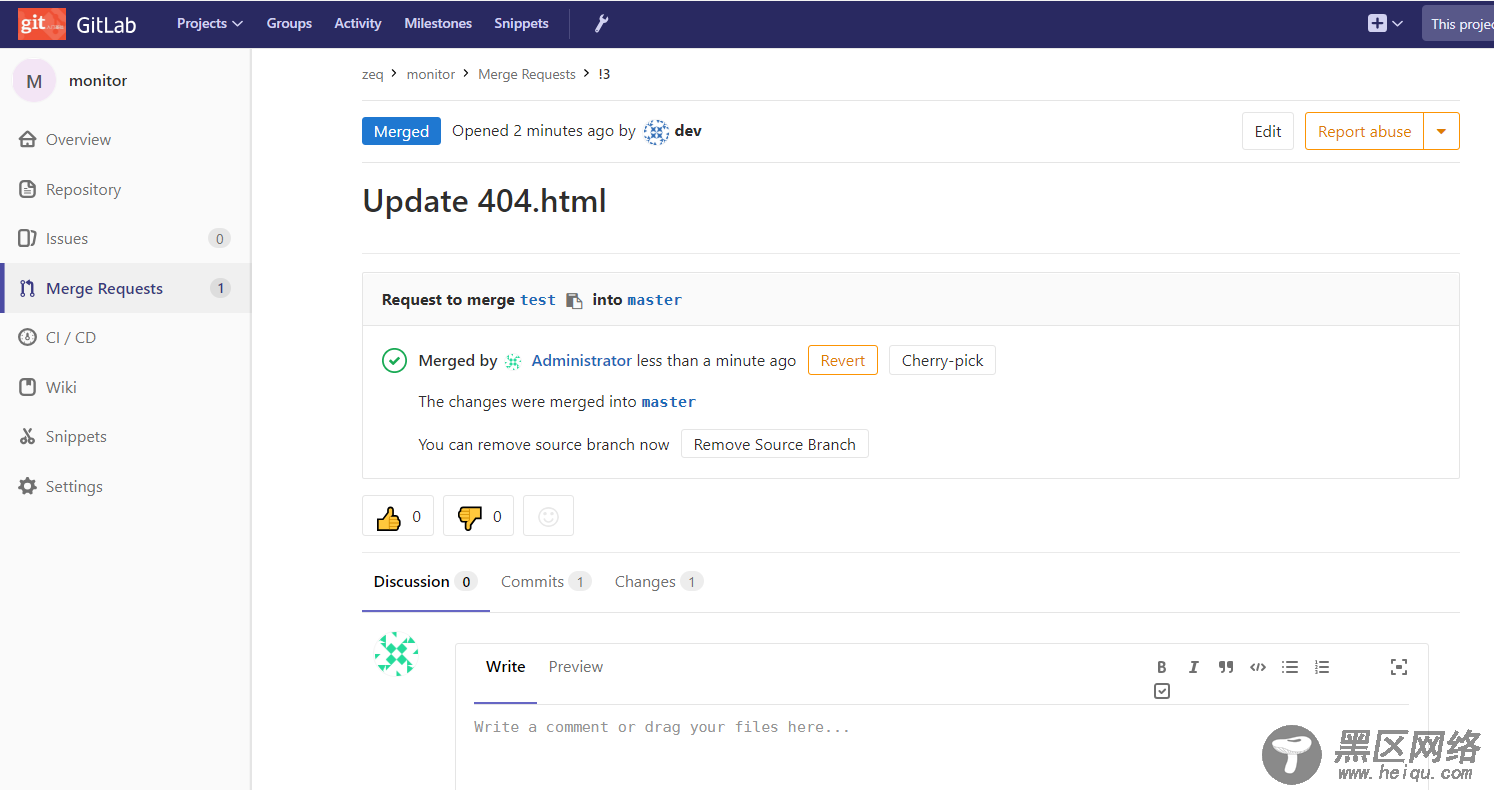
Task: Open Milestones in top navigation
Action: 438,23
